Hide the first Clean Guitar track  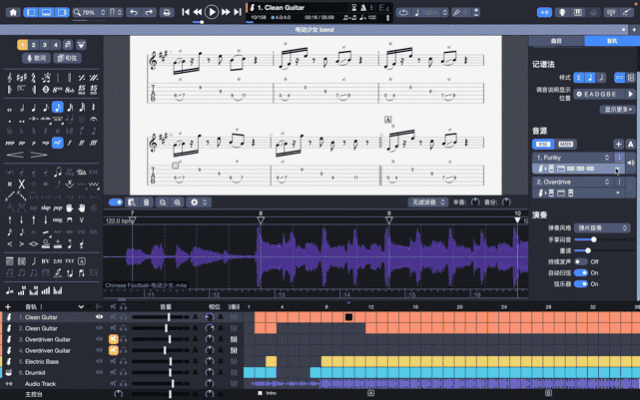[x=99, y=317]
